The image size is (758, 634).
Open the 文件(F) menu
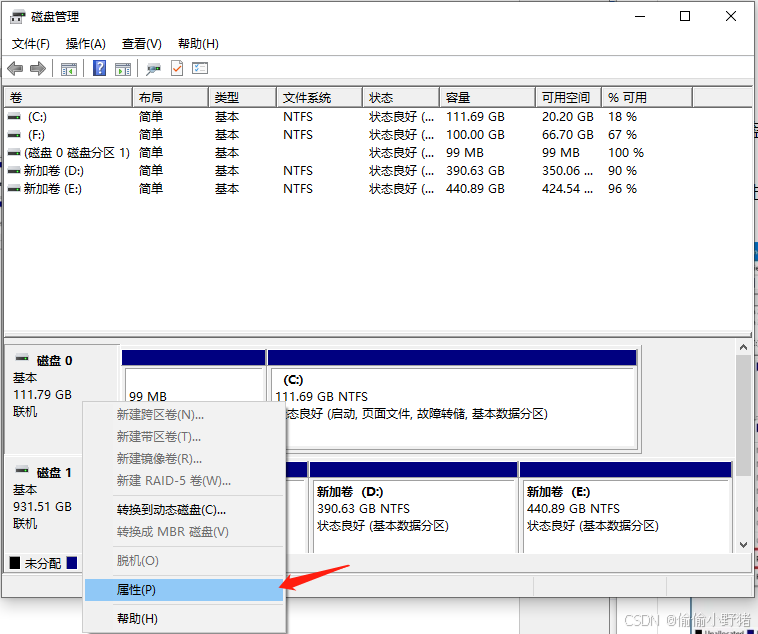point(30,44)
